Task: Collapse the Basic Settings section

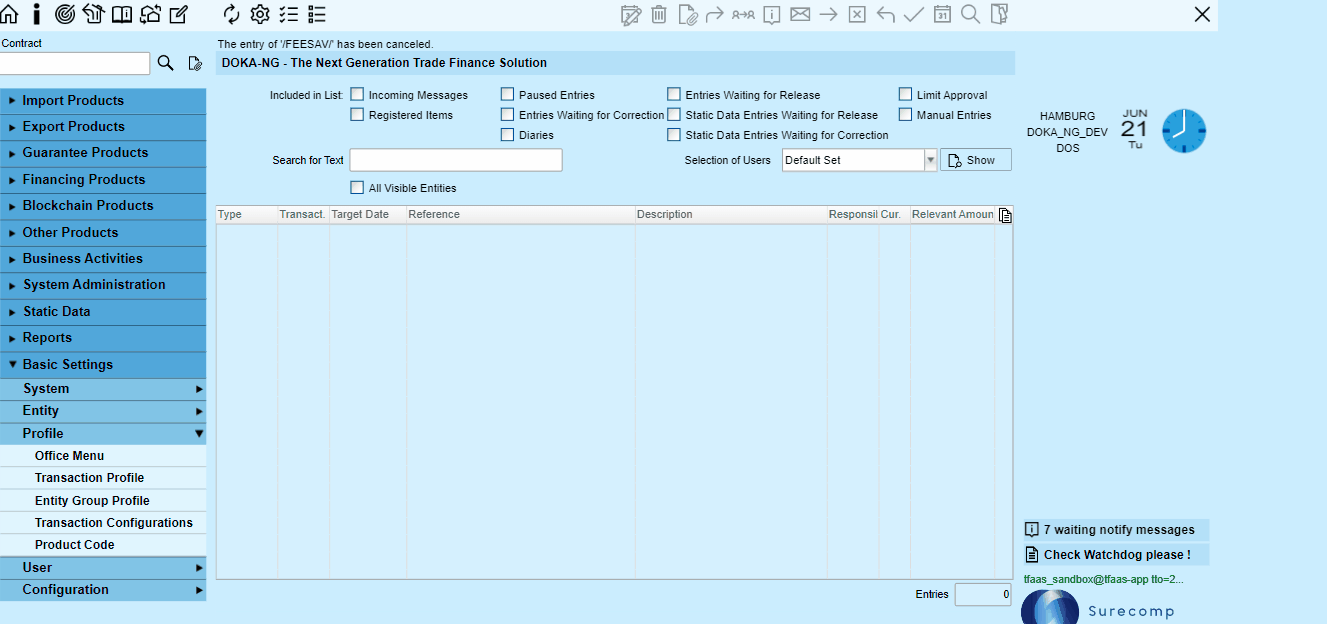Action: coord(103,365)
